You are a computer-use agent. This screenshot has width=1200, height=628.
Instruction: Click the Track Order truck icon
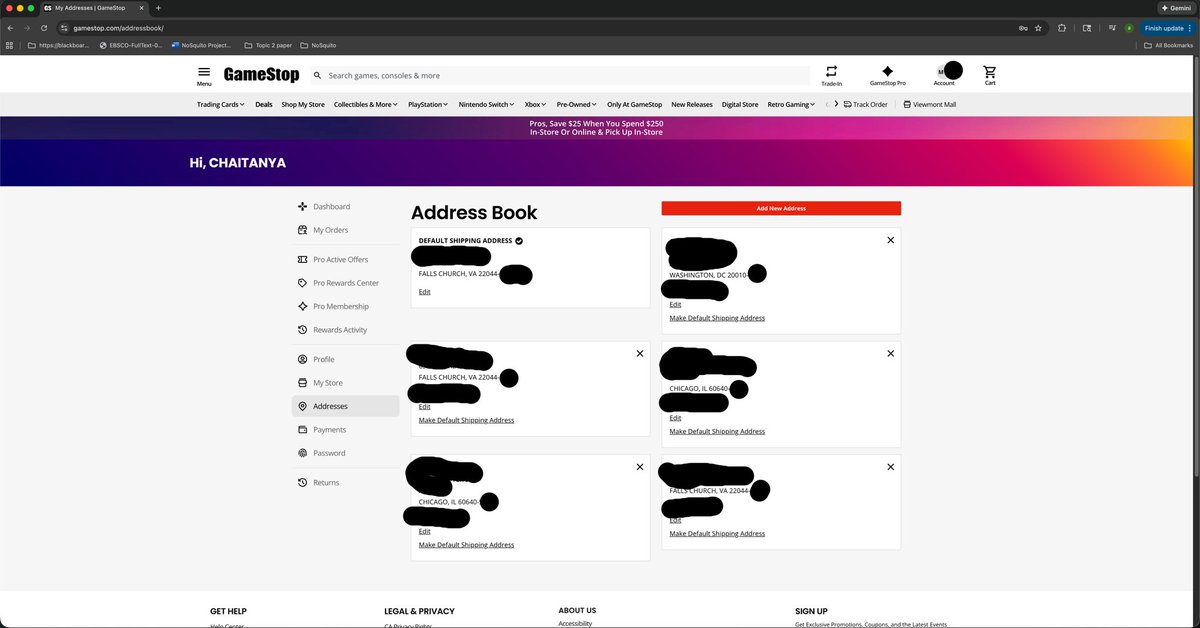pyautogui.click(x=848, y=104)
